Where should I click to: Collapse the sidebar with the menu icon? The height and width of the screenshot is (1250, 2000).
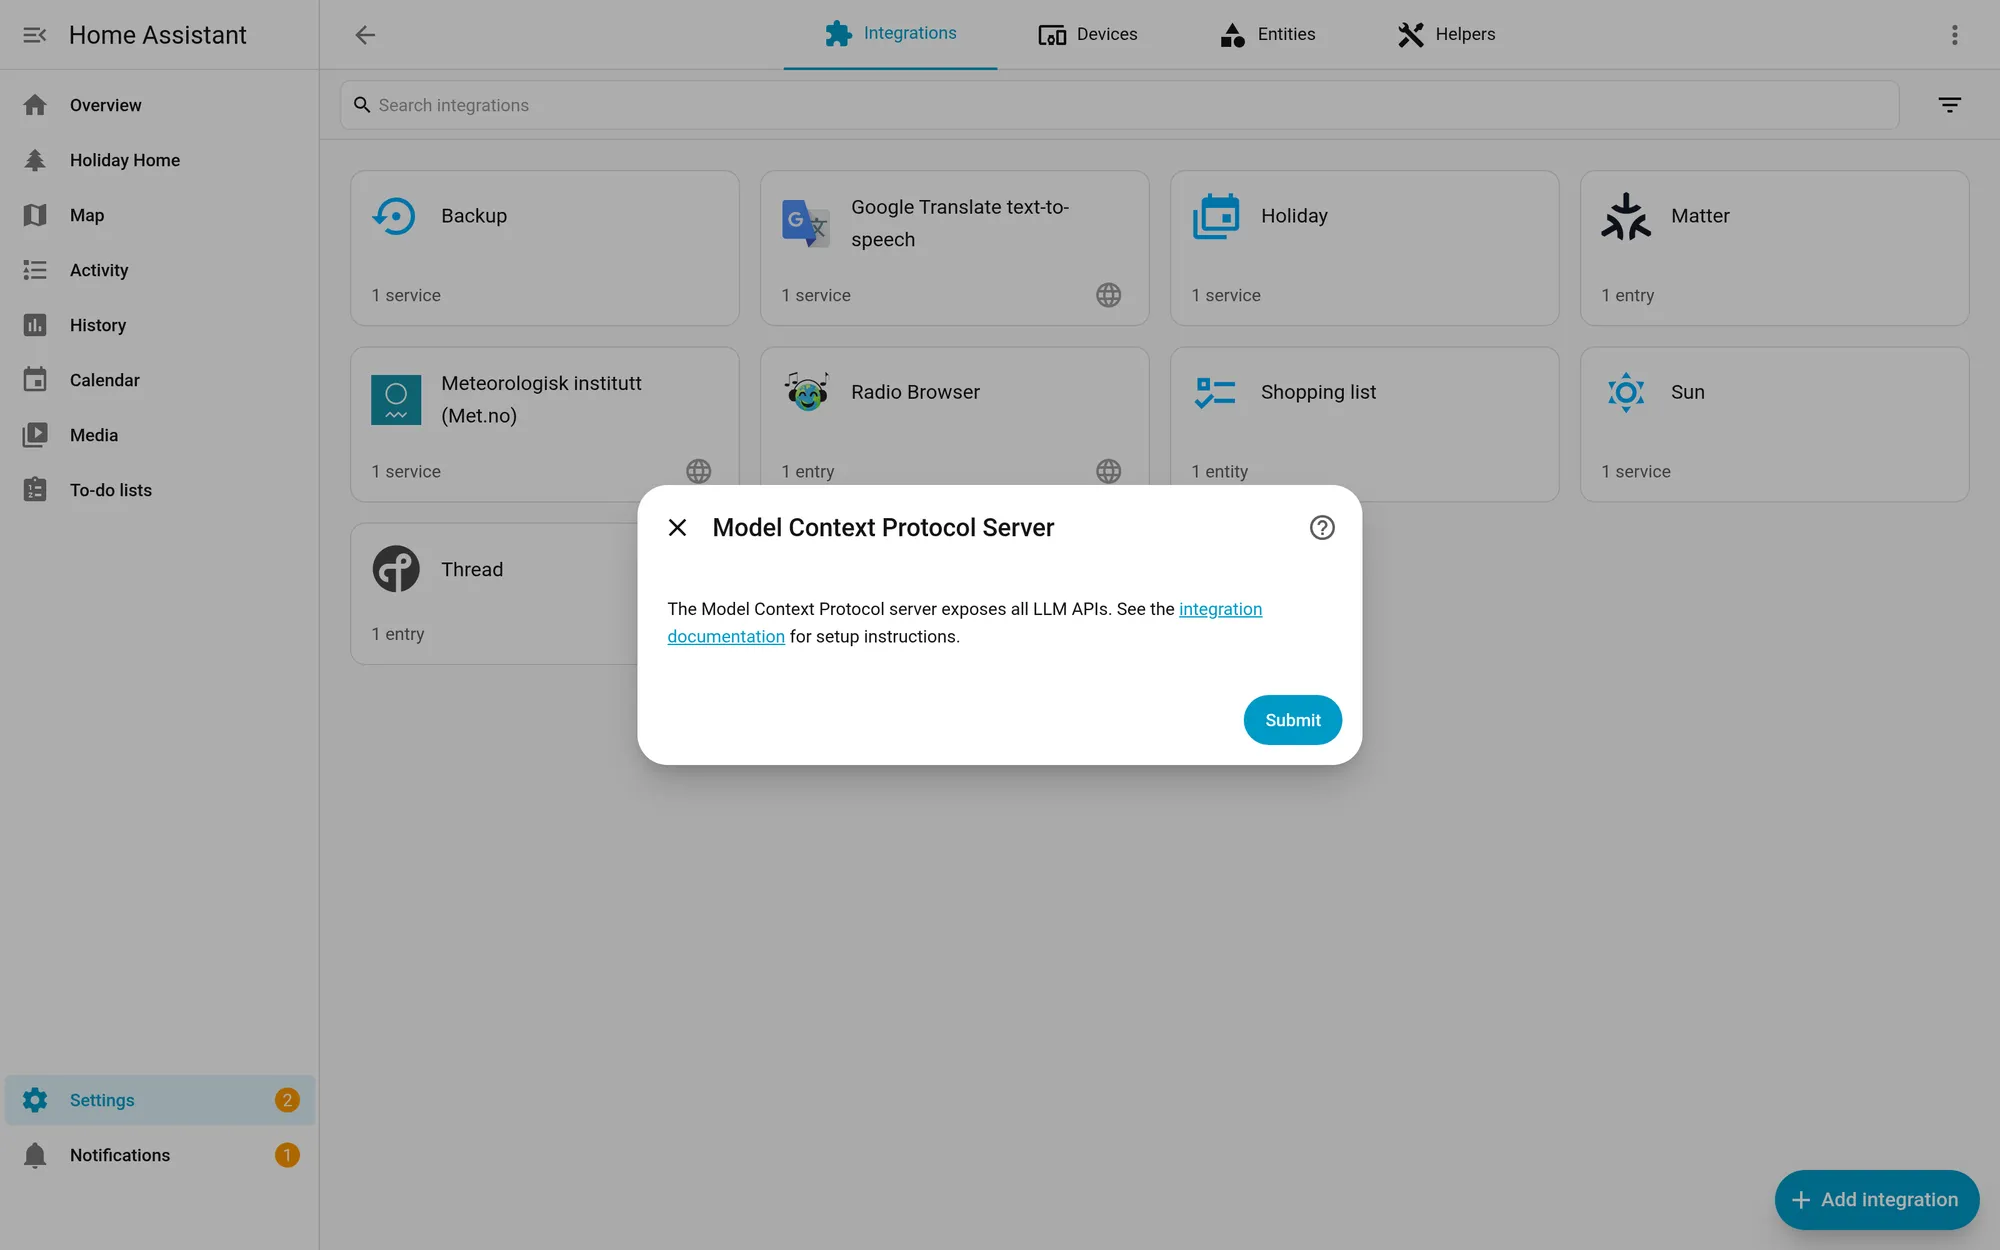(35, 35)
